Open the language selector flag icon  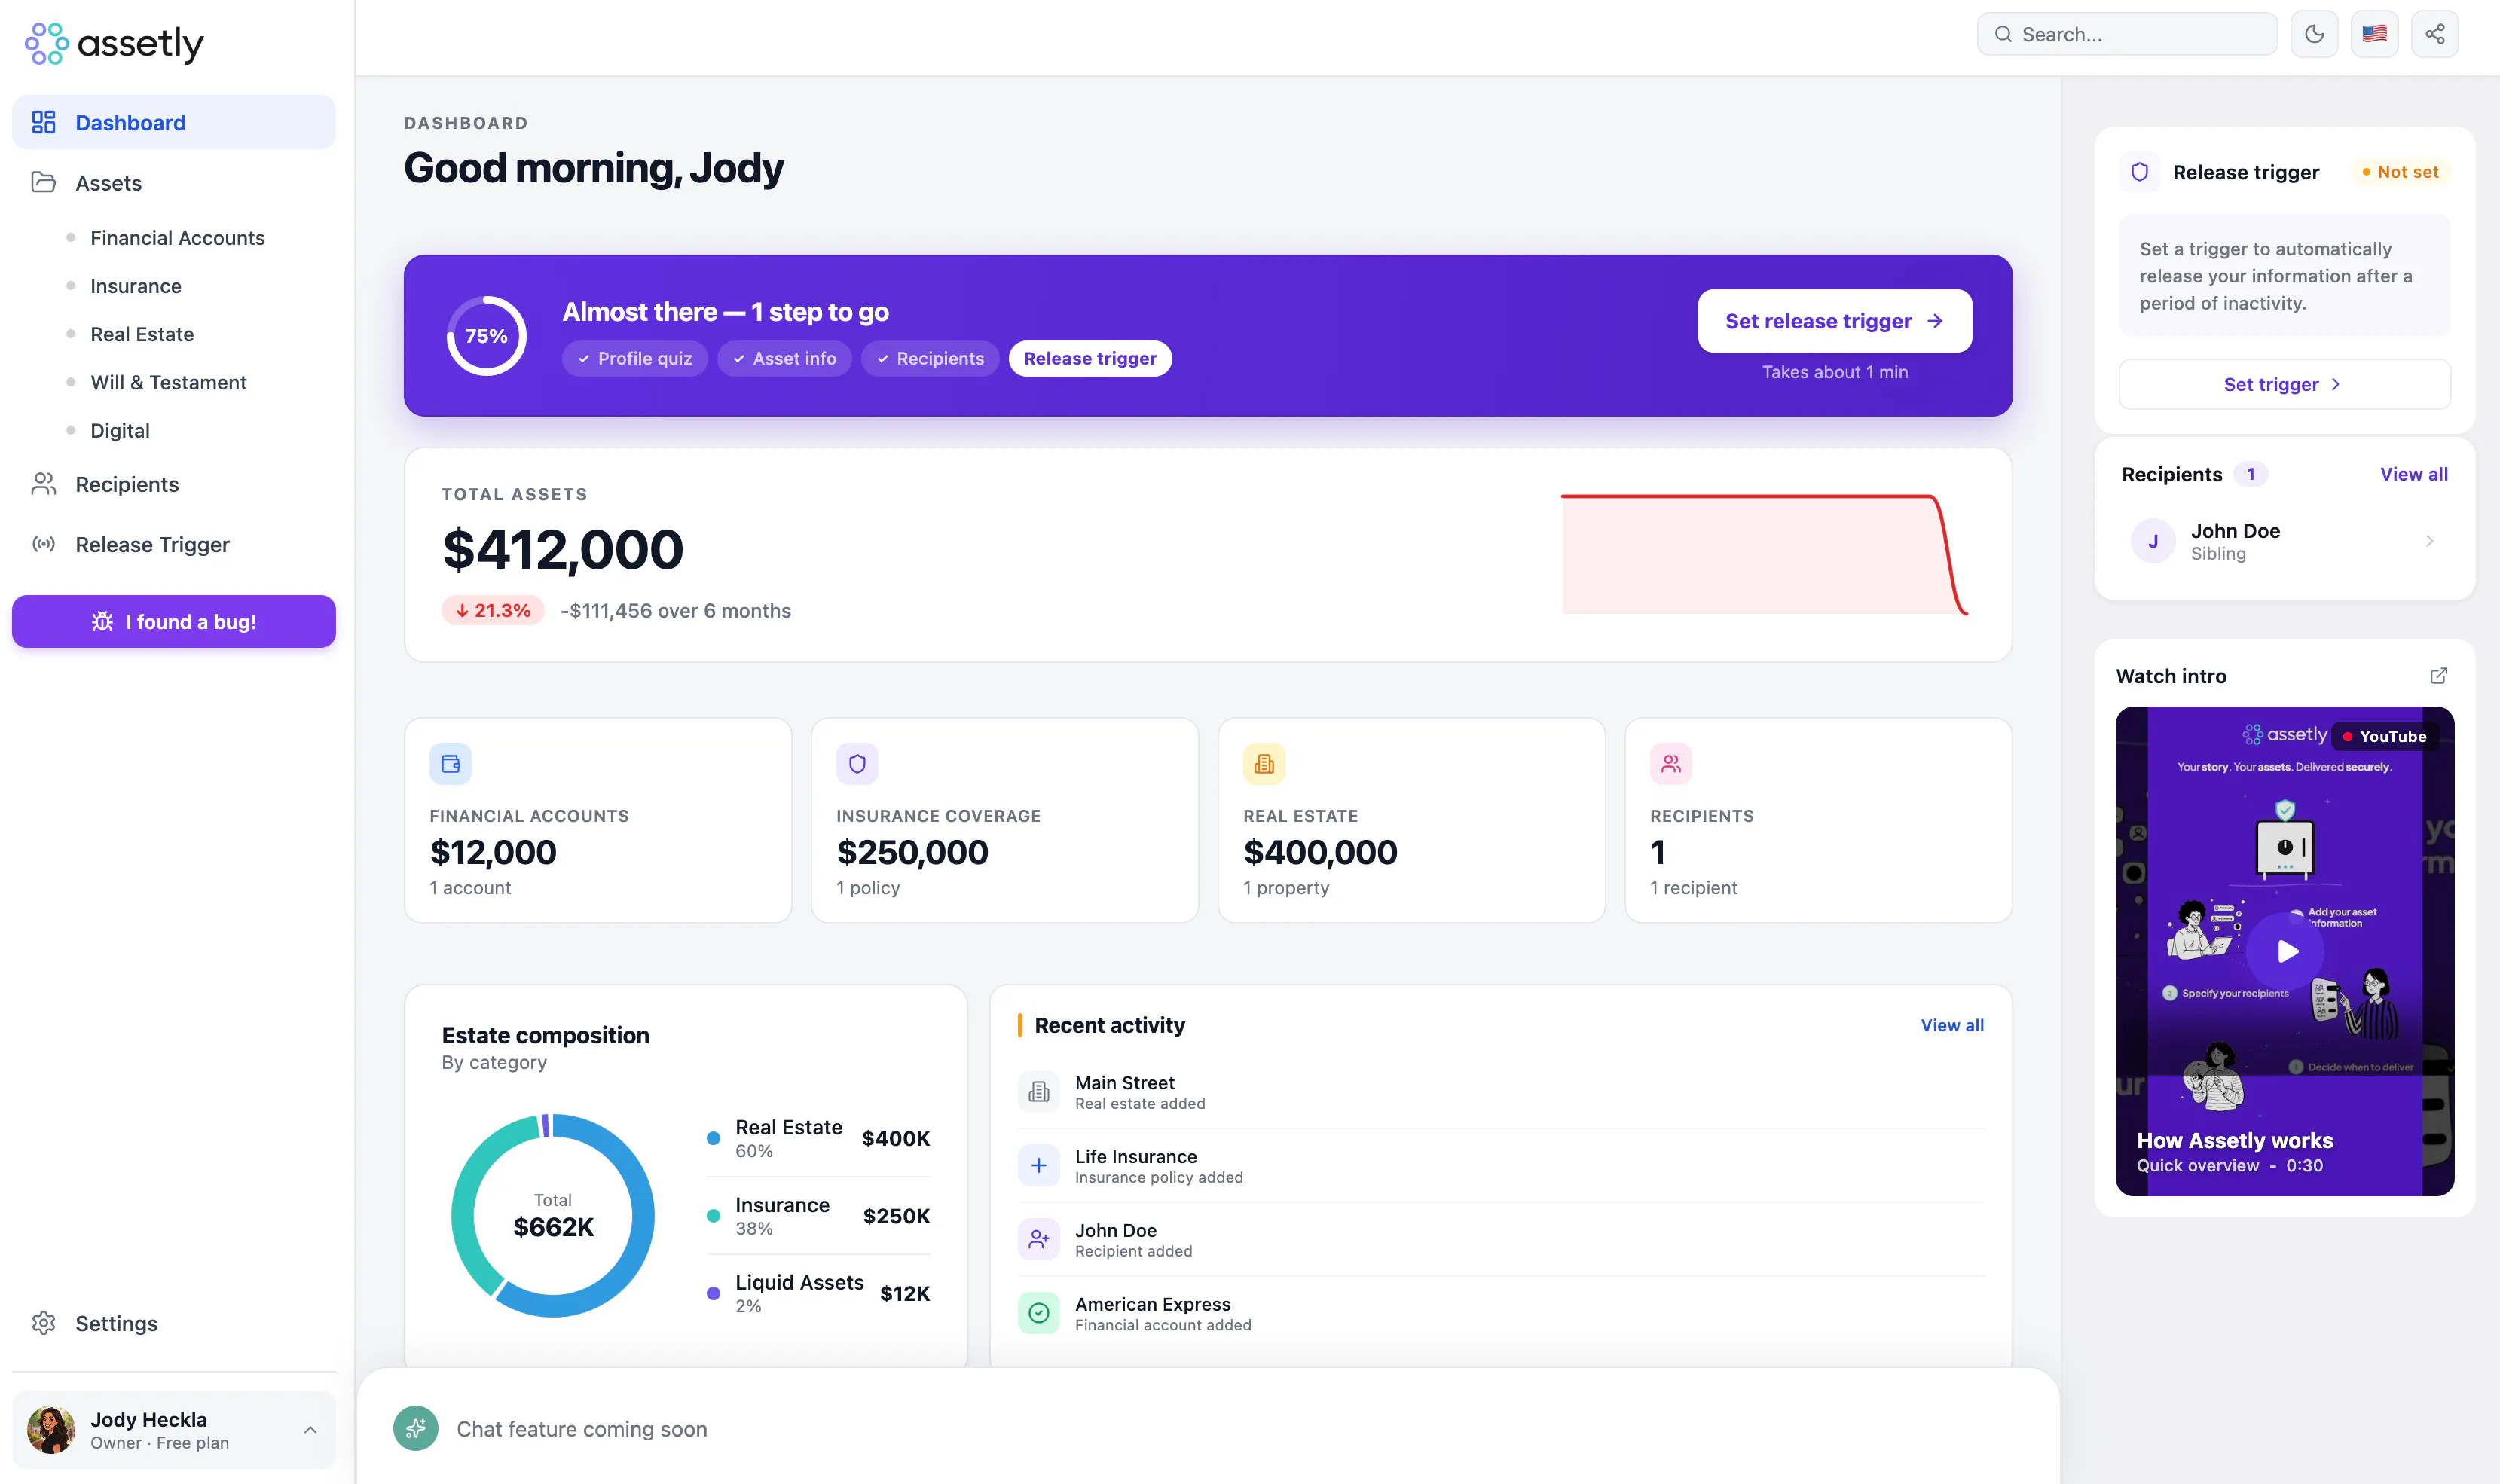2375,34
